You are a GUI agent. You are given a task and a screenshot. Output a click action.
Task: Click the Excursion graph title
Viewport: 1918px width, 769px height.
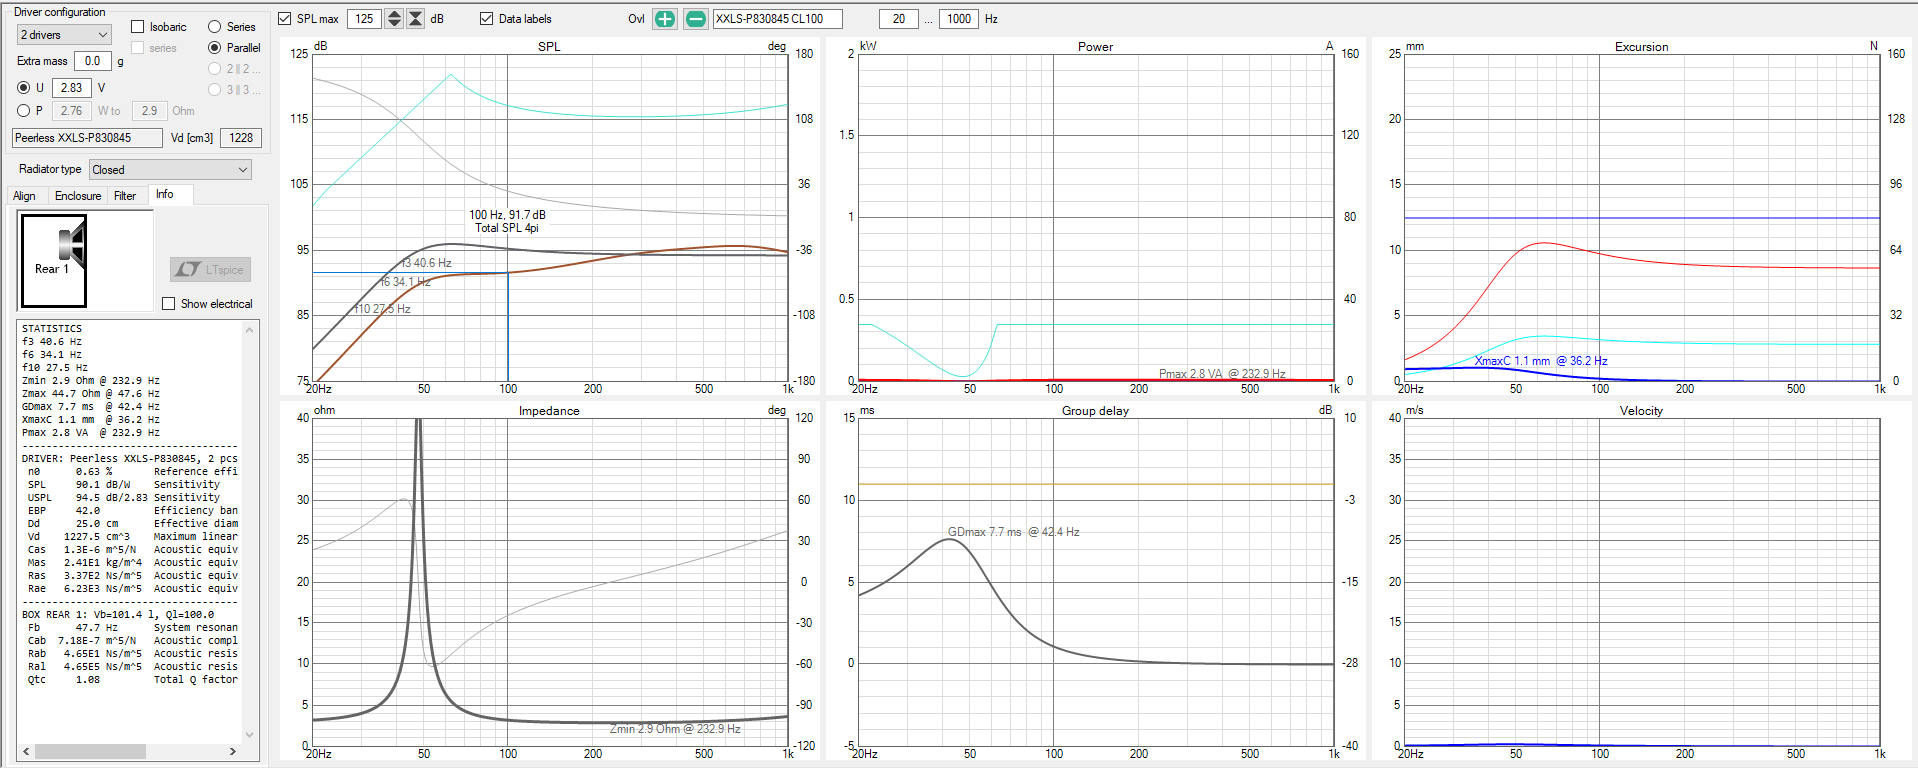tap(1641, 47)
